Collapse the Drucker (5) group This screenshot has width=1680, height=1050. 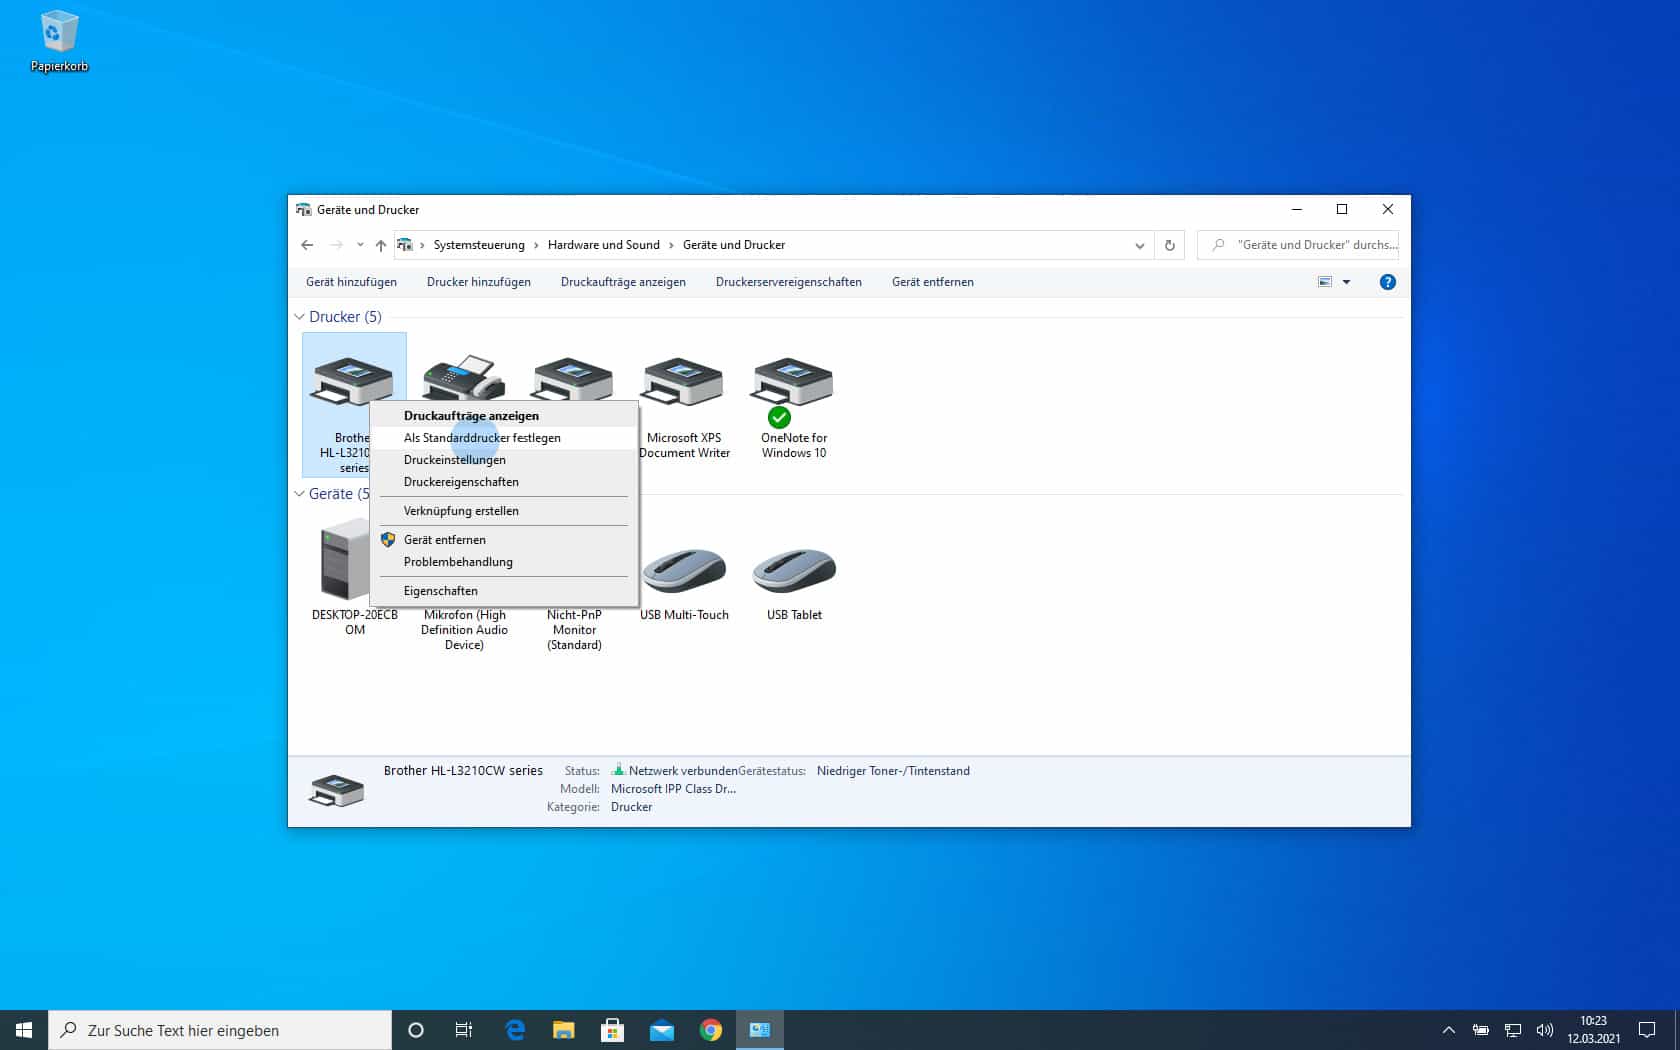(300, 317)
